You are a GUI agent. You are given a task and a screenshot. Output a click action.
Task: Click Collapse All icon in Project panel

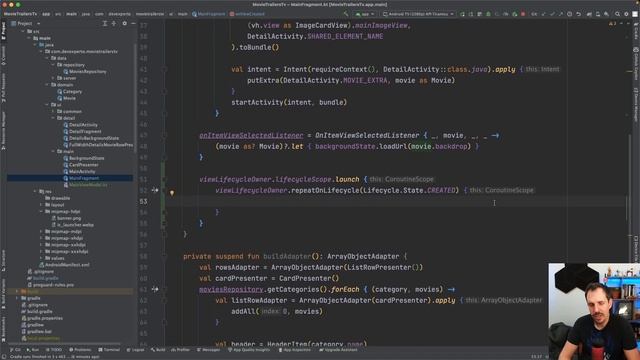point(114,24)
